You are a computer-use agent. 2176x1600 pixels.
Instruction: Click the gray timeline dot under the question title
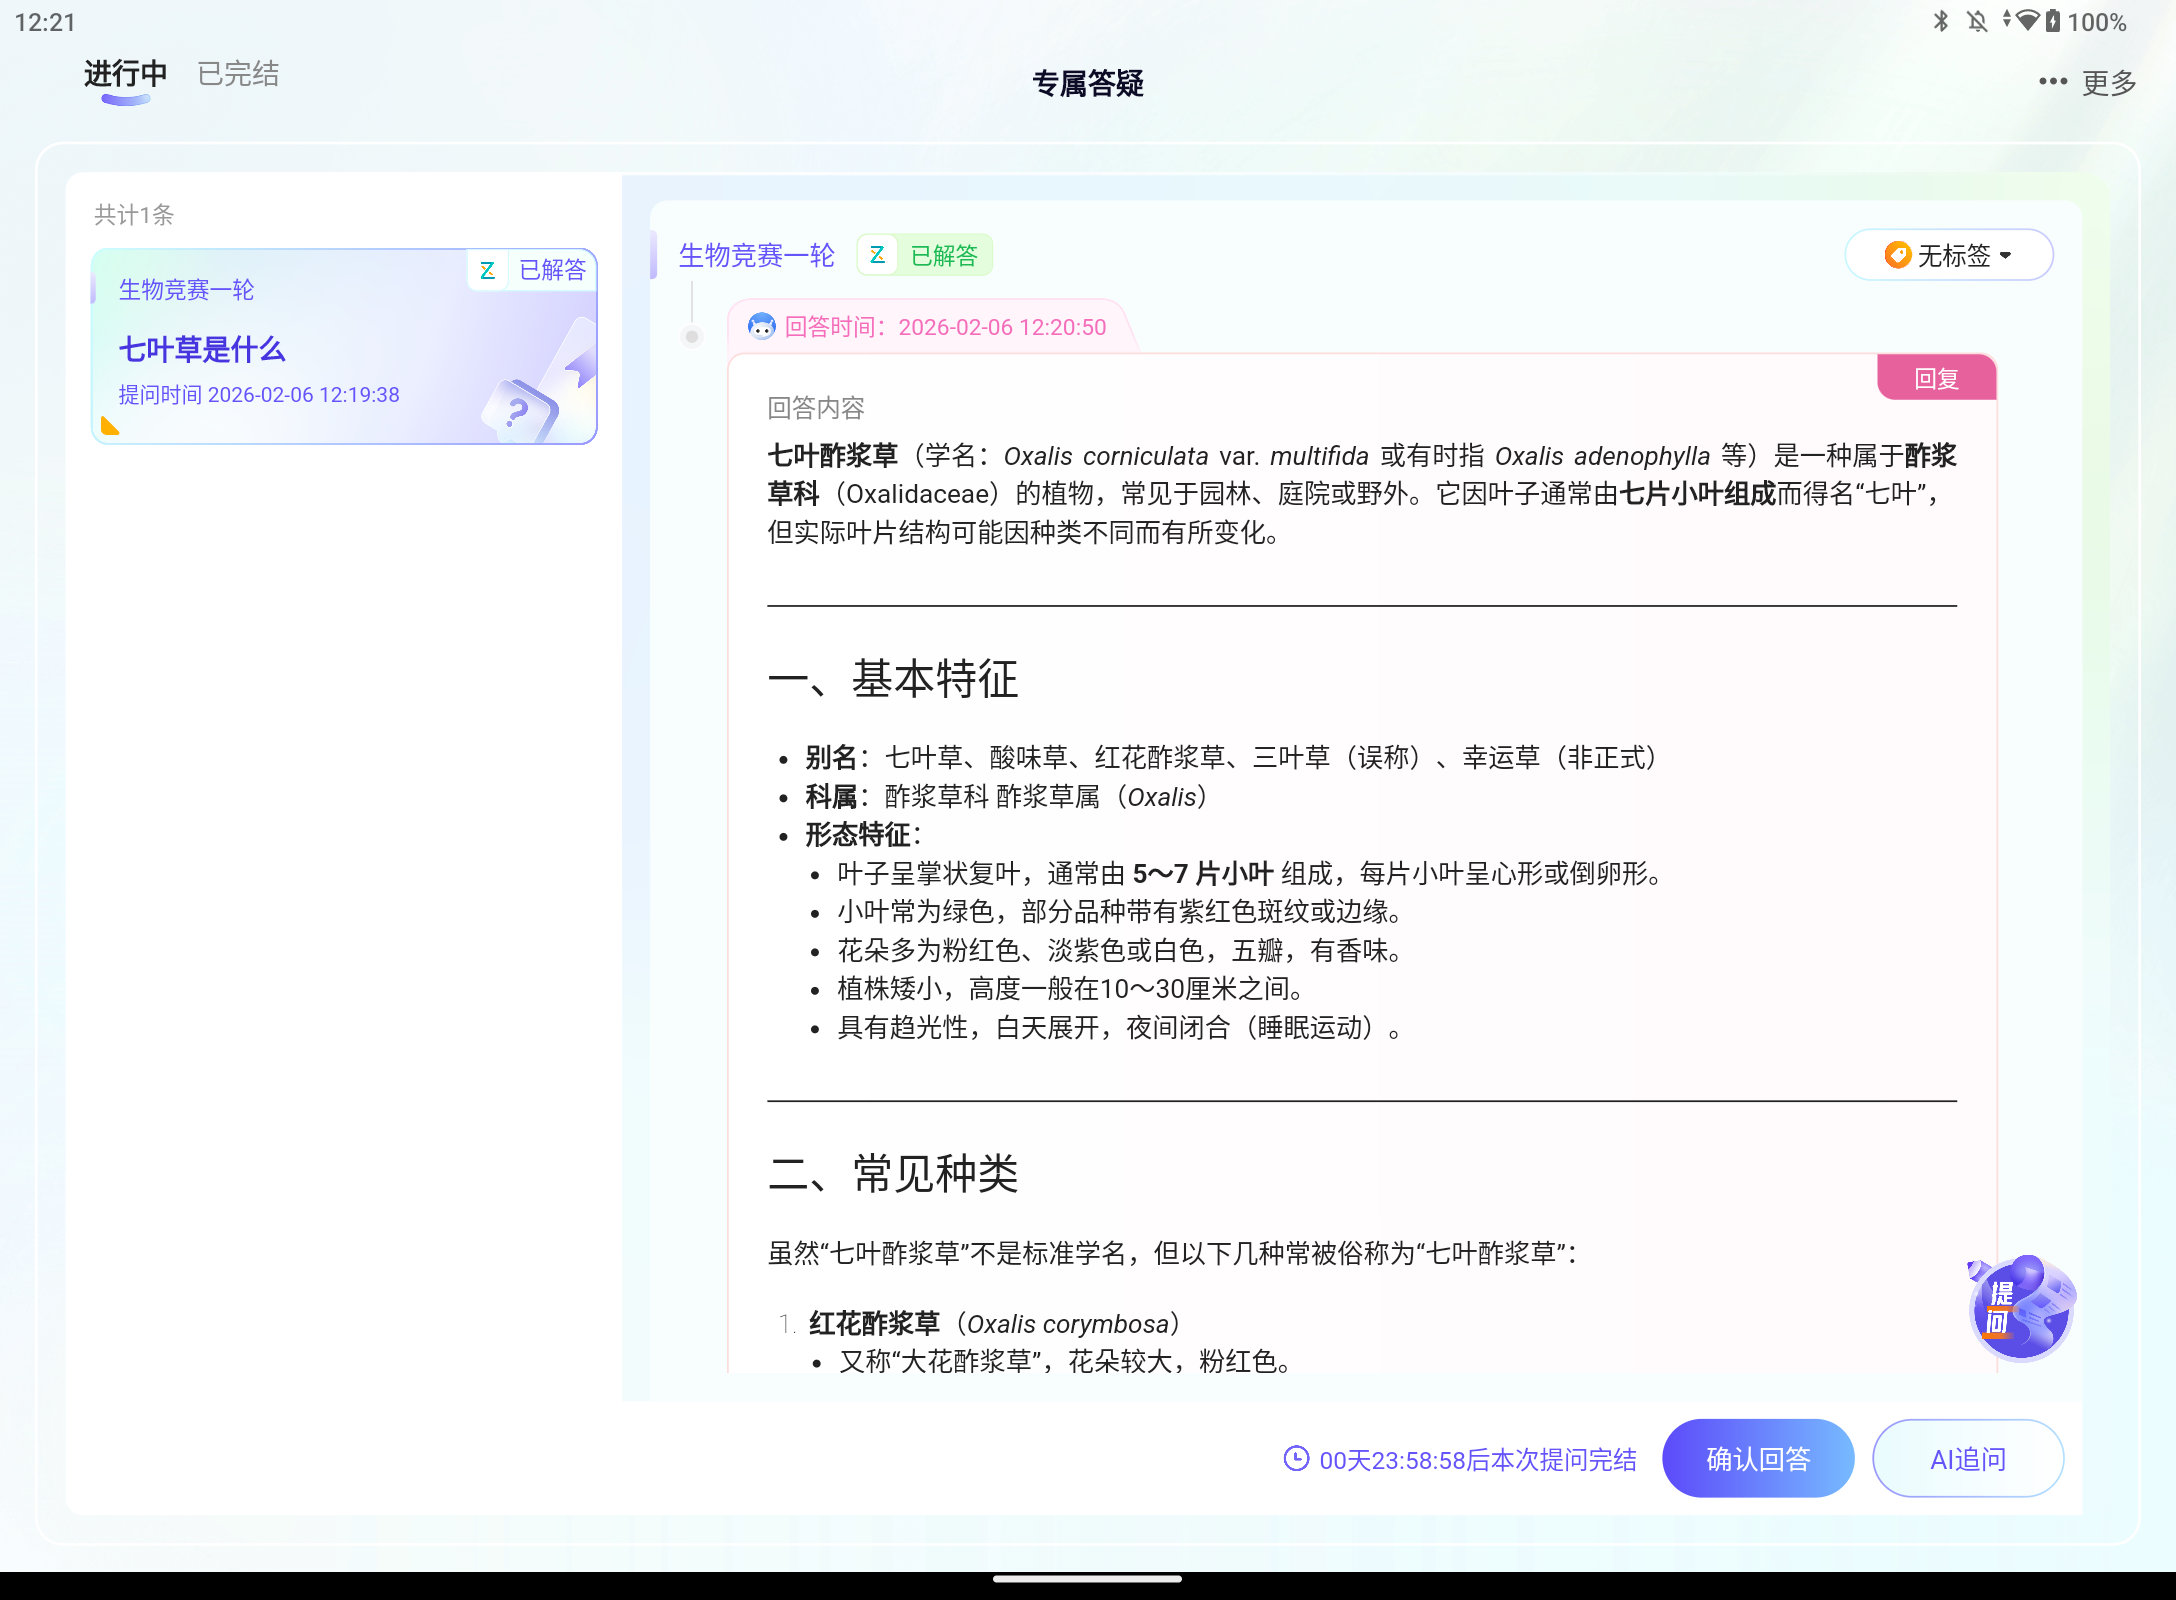(691, 336)
